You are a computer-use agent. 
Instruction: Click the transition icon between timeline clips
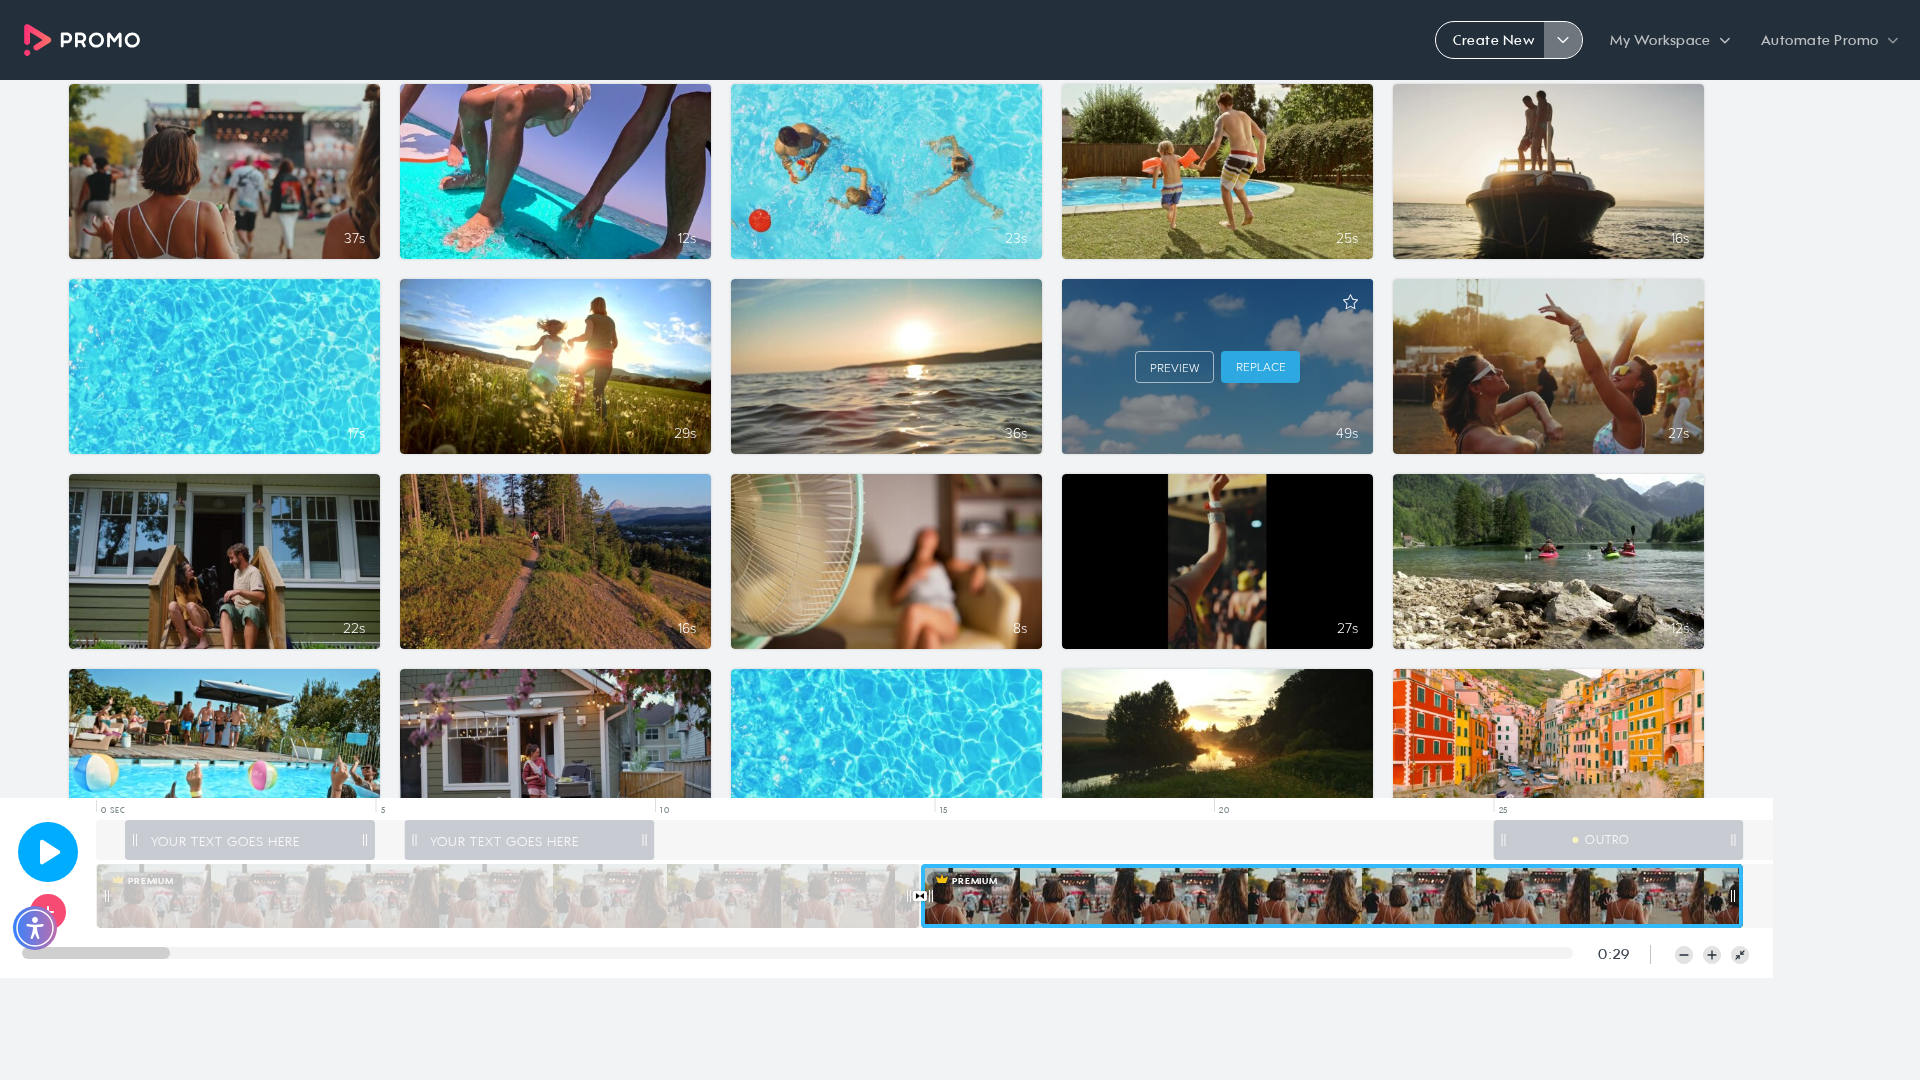920,896
